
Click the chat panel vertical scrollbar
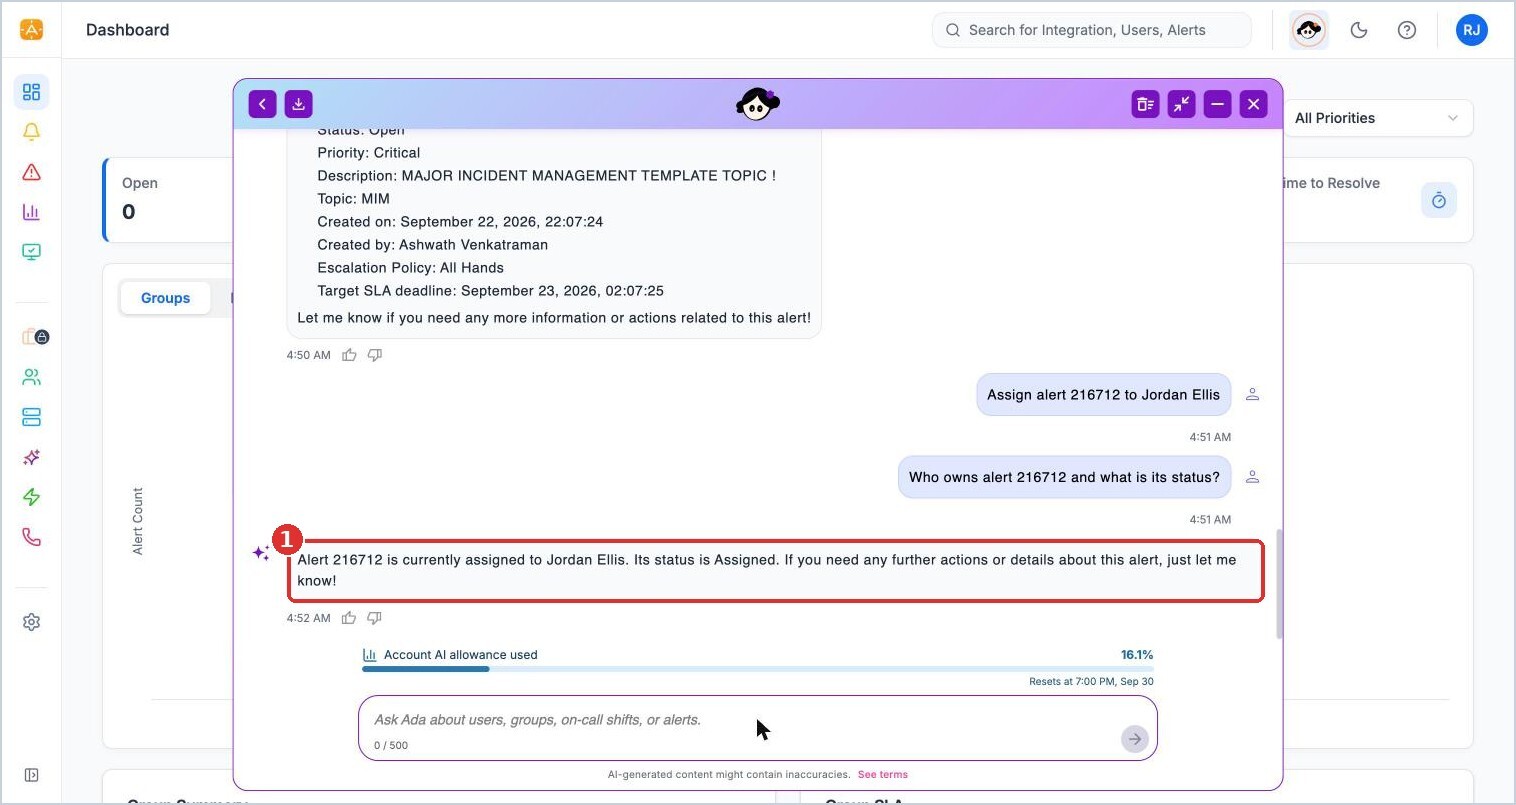1279,584
